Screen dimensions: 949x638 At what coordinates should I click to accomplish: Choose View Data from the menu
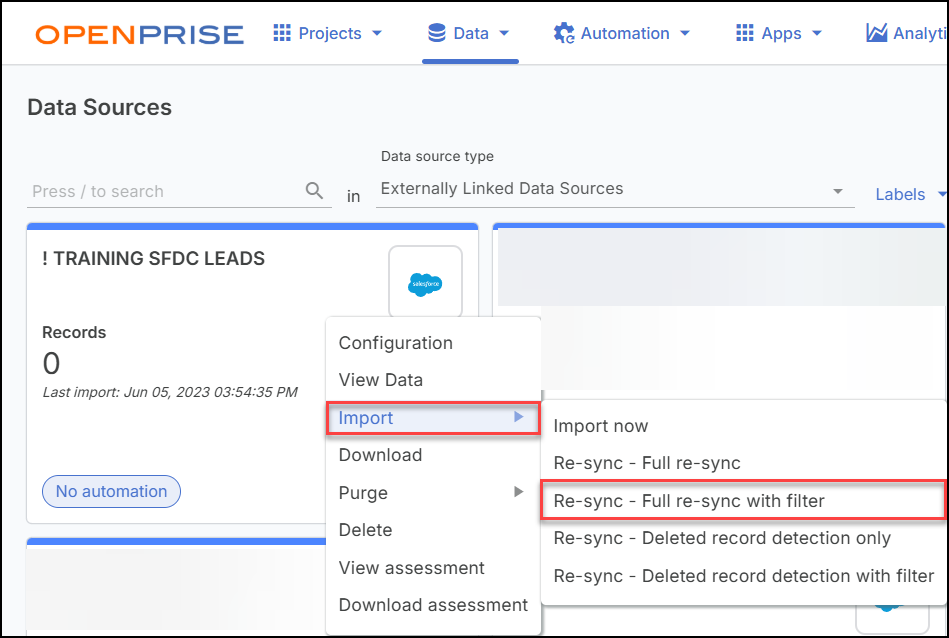[x=433, y=380]
